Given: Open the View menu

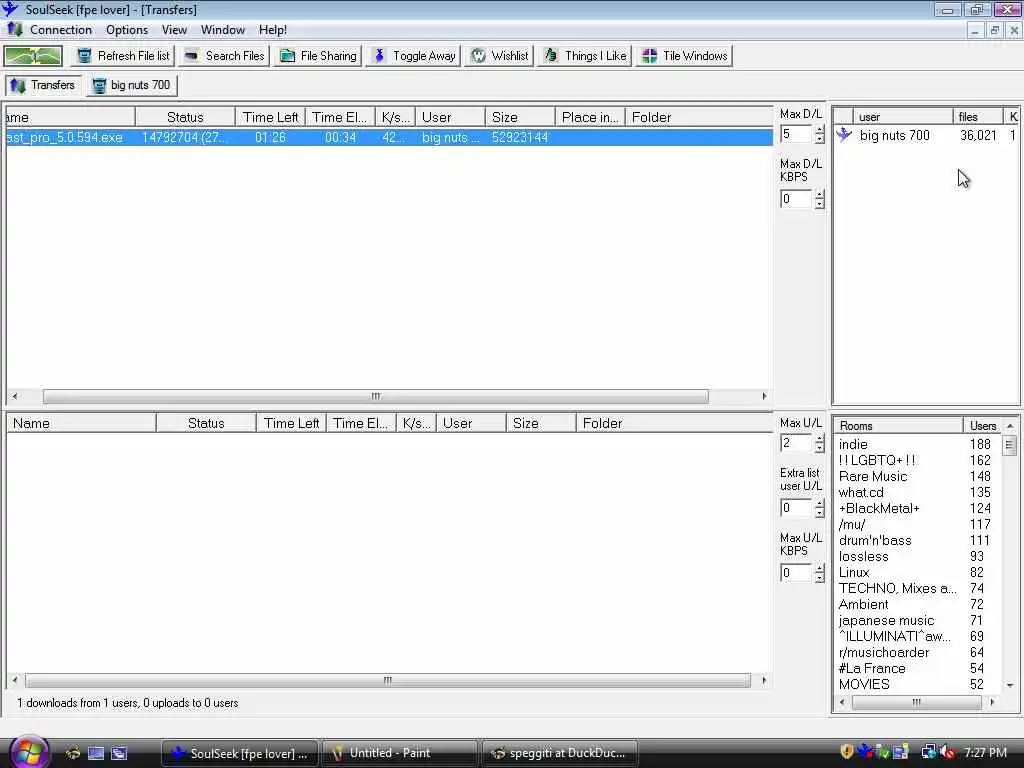Looking at the screenshot, I should point(174,29).
